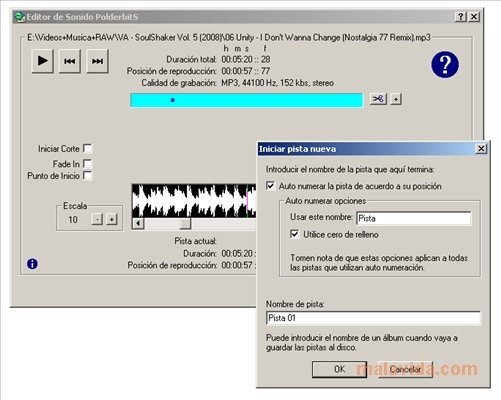Click Cancelar to dismiss the dialog
The width and height of the screenshot is (501, 400).
pos(405,369)
